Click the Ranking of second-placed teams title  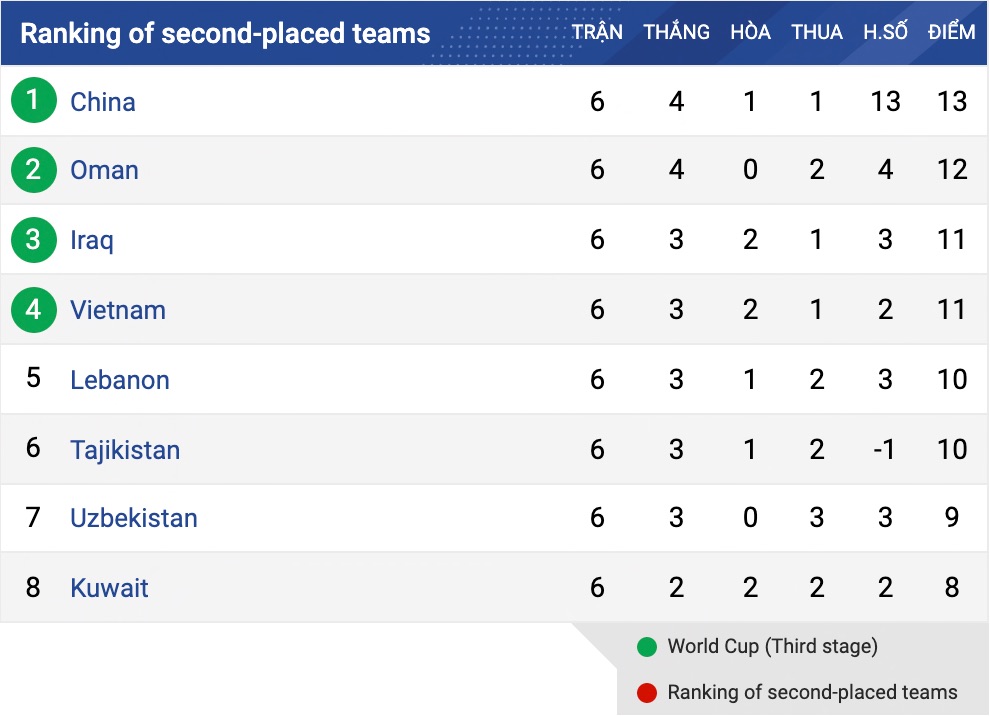point(225,33)
